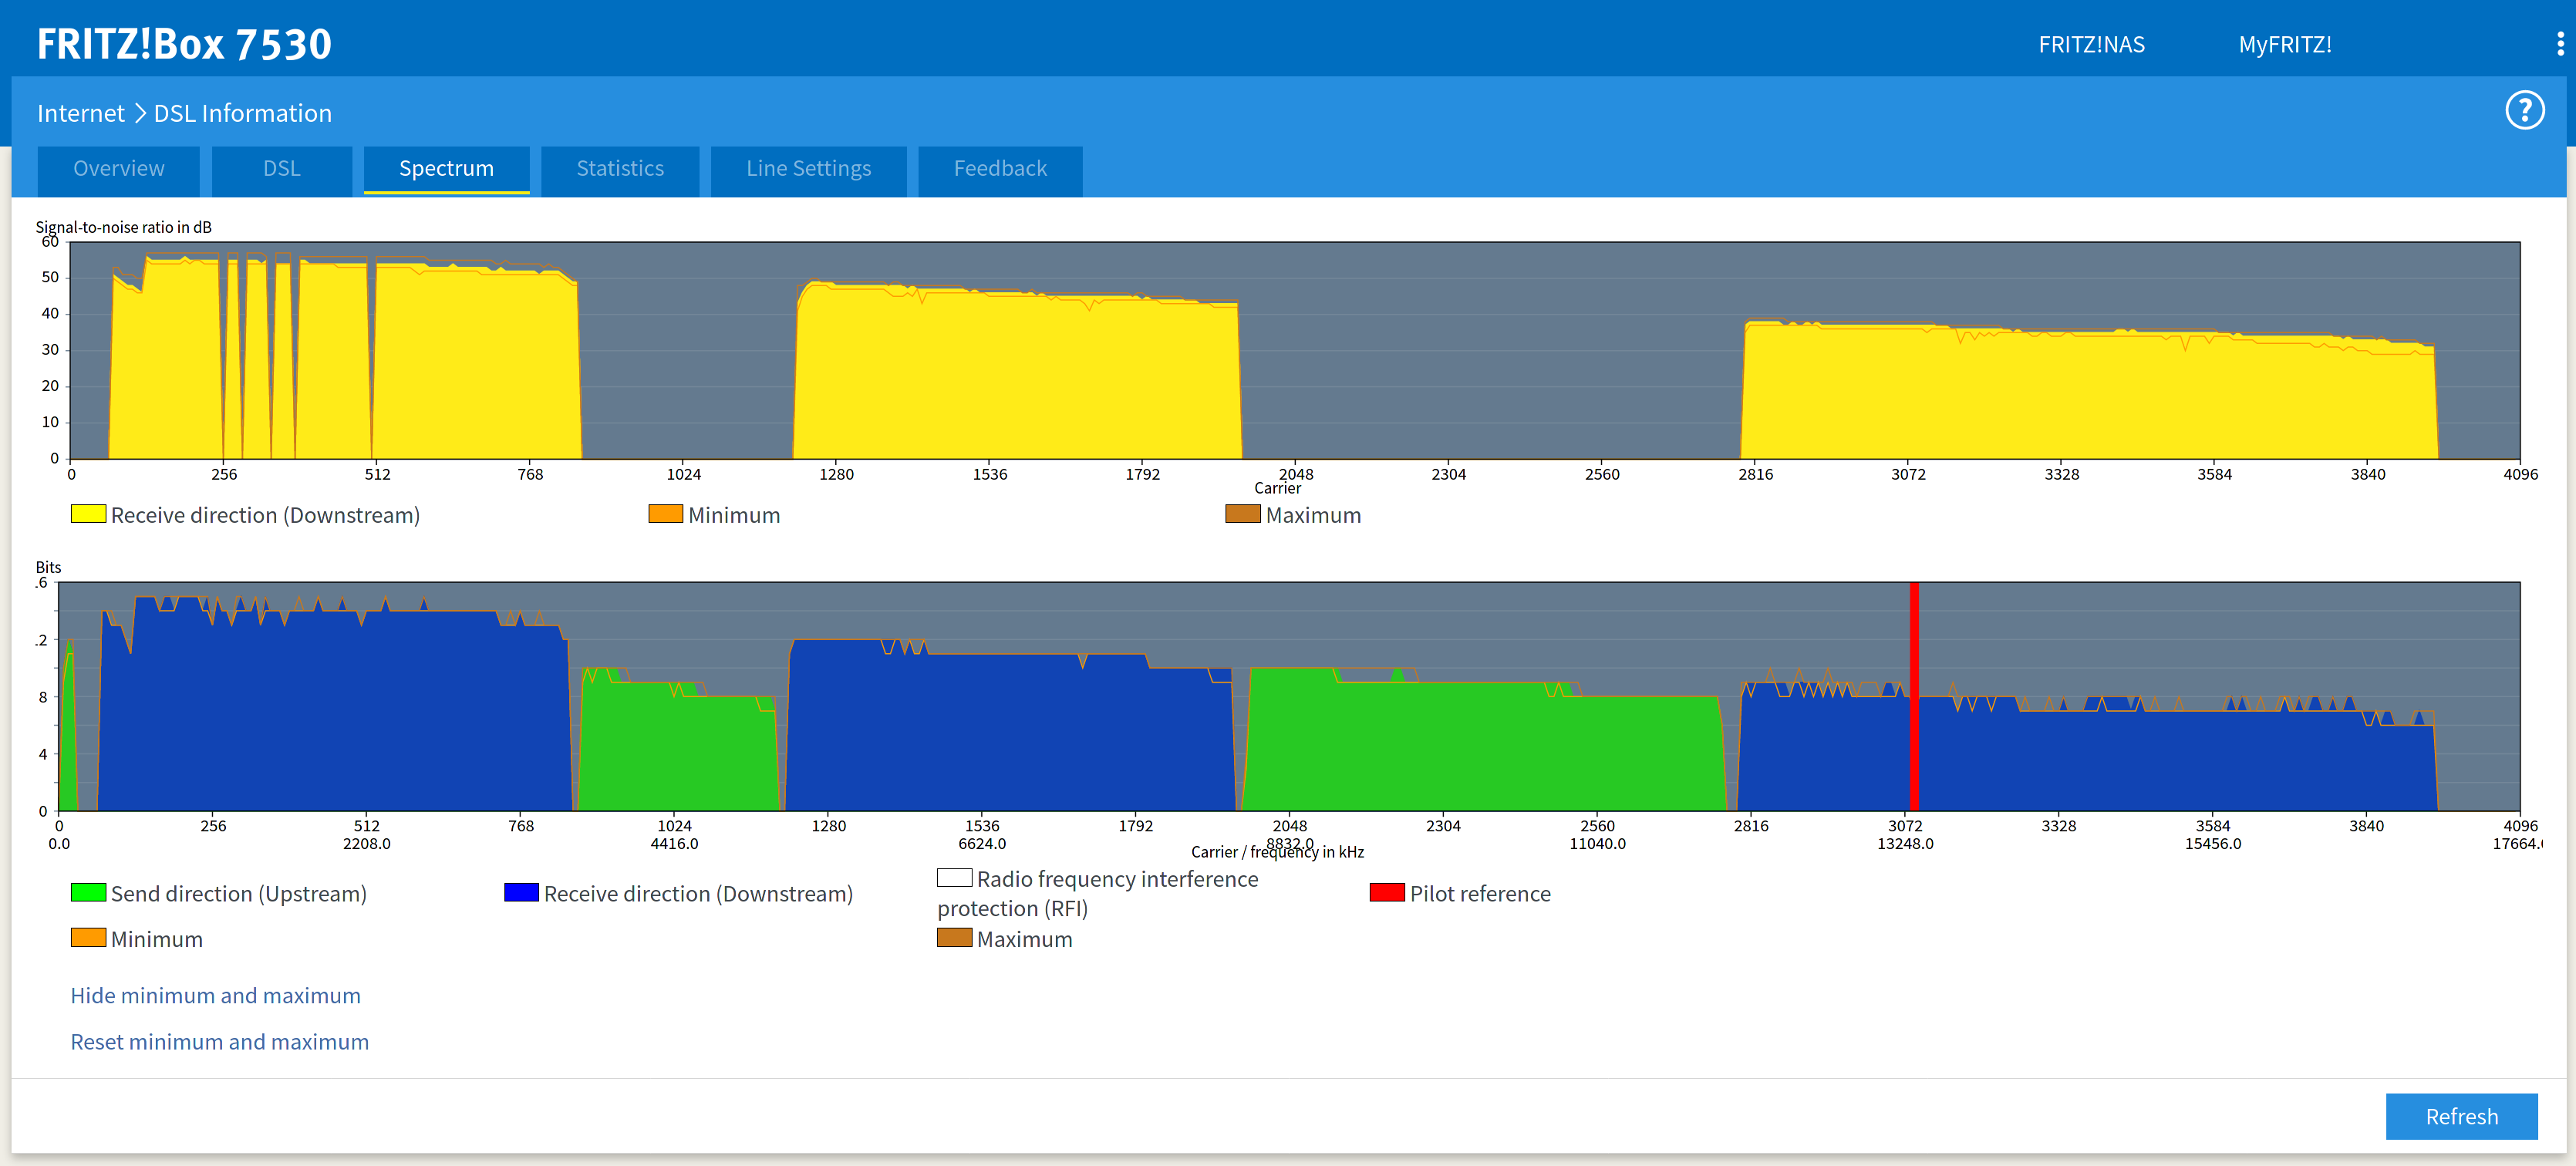Open the Line Settings tab
The width and height of the screenshot is (2576, 1166).
point(808,169)
